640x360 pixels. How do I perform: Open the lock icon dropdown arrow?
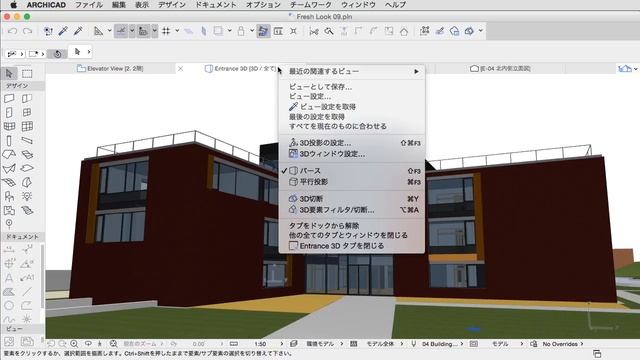(252, 31)
